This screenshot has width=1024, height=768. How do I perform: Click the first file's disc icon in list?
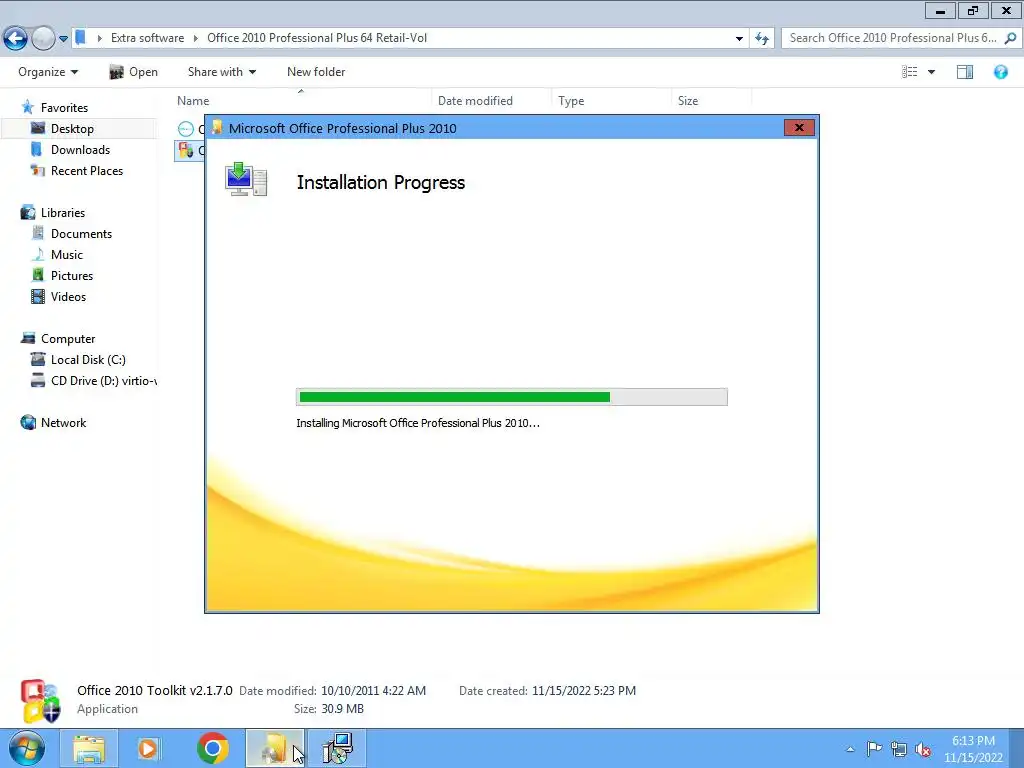coord(186,129)
